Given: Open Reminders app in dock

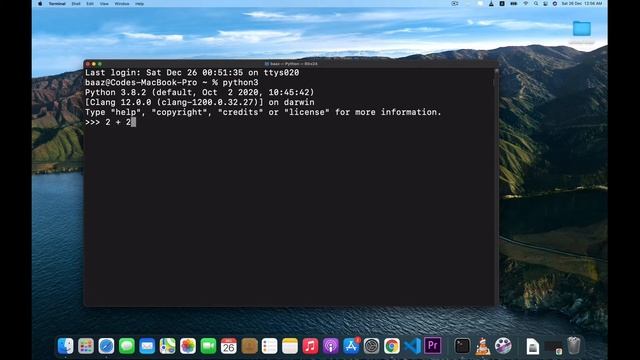Looking at the screenshot, I should pos(269,346).
